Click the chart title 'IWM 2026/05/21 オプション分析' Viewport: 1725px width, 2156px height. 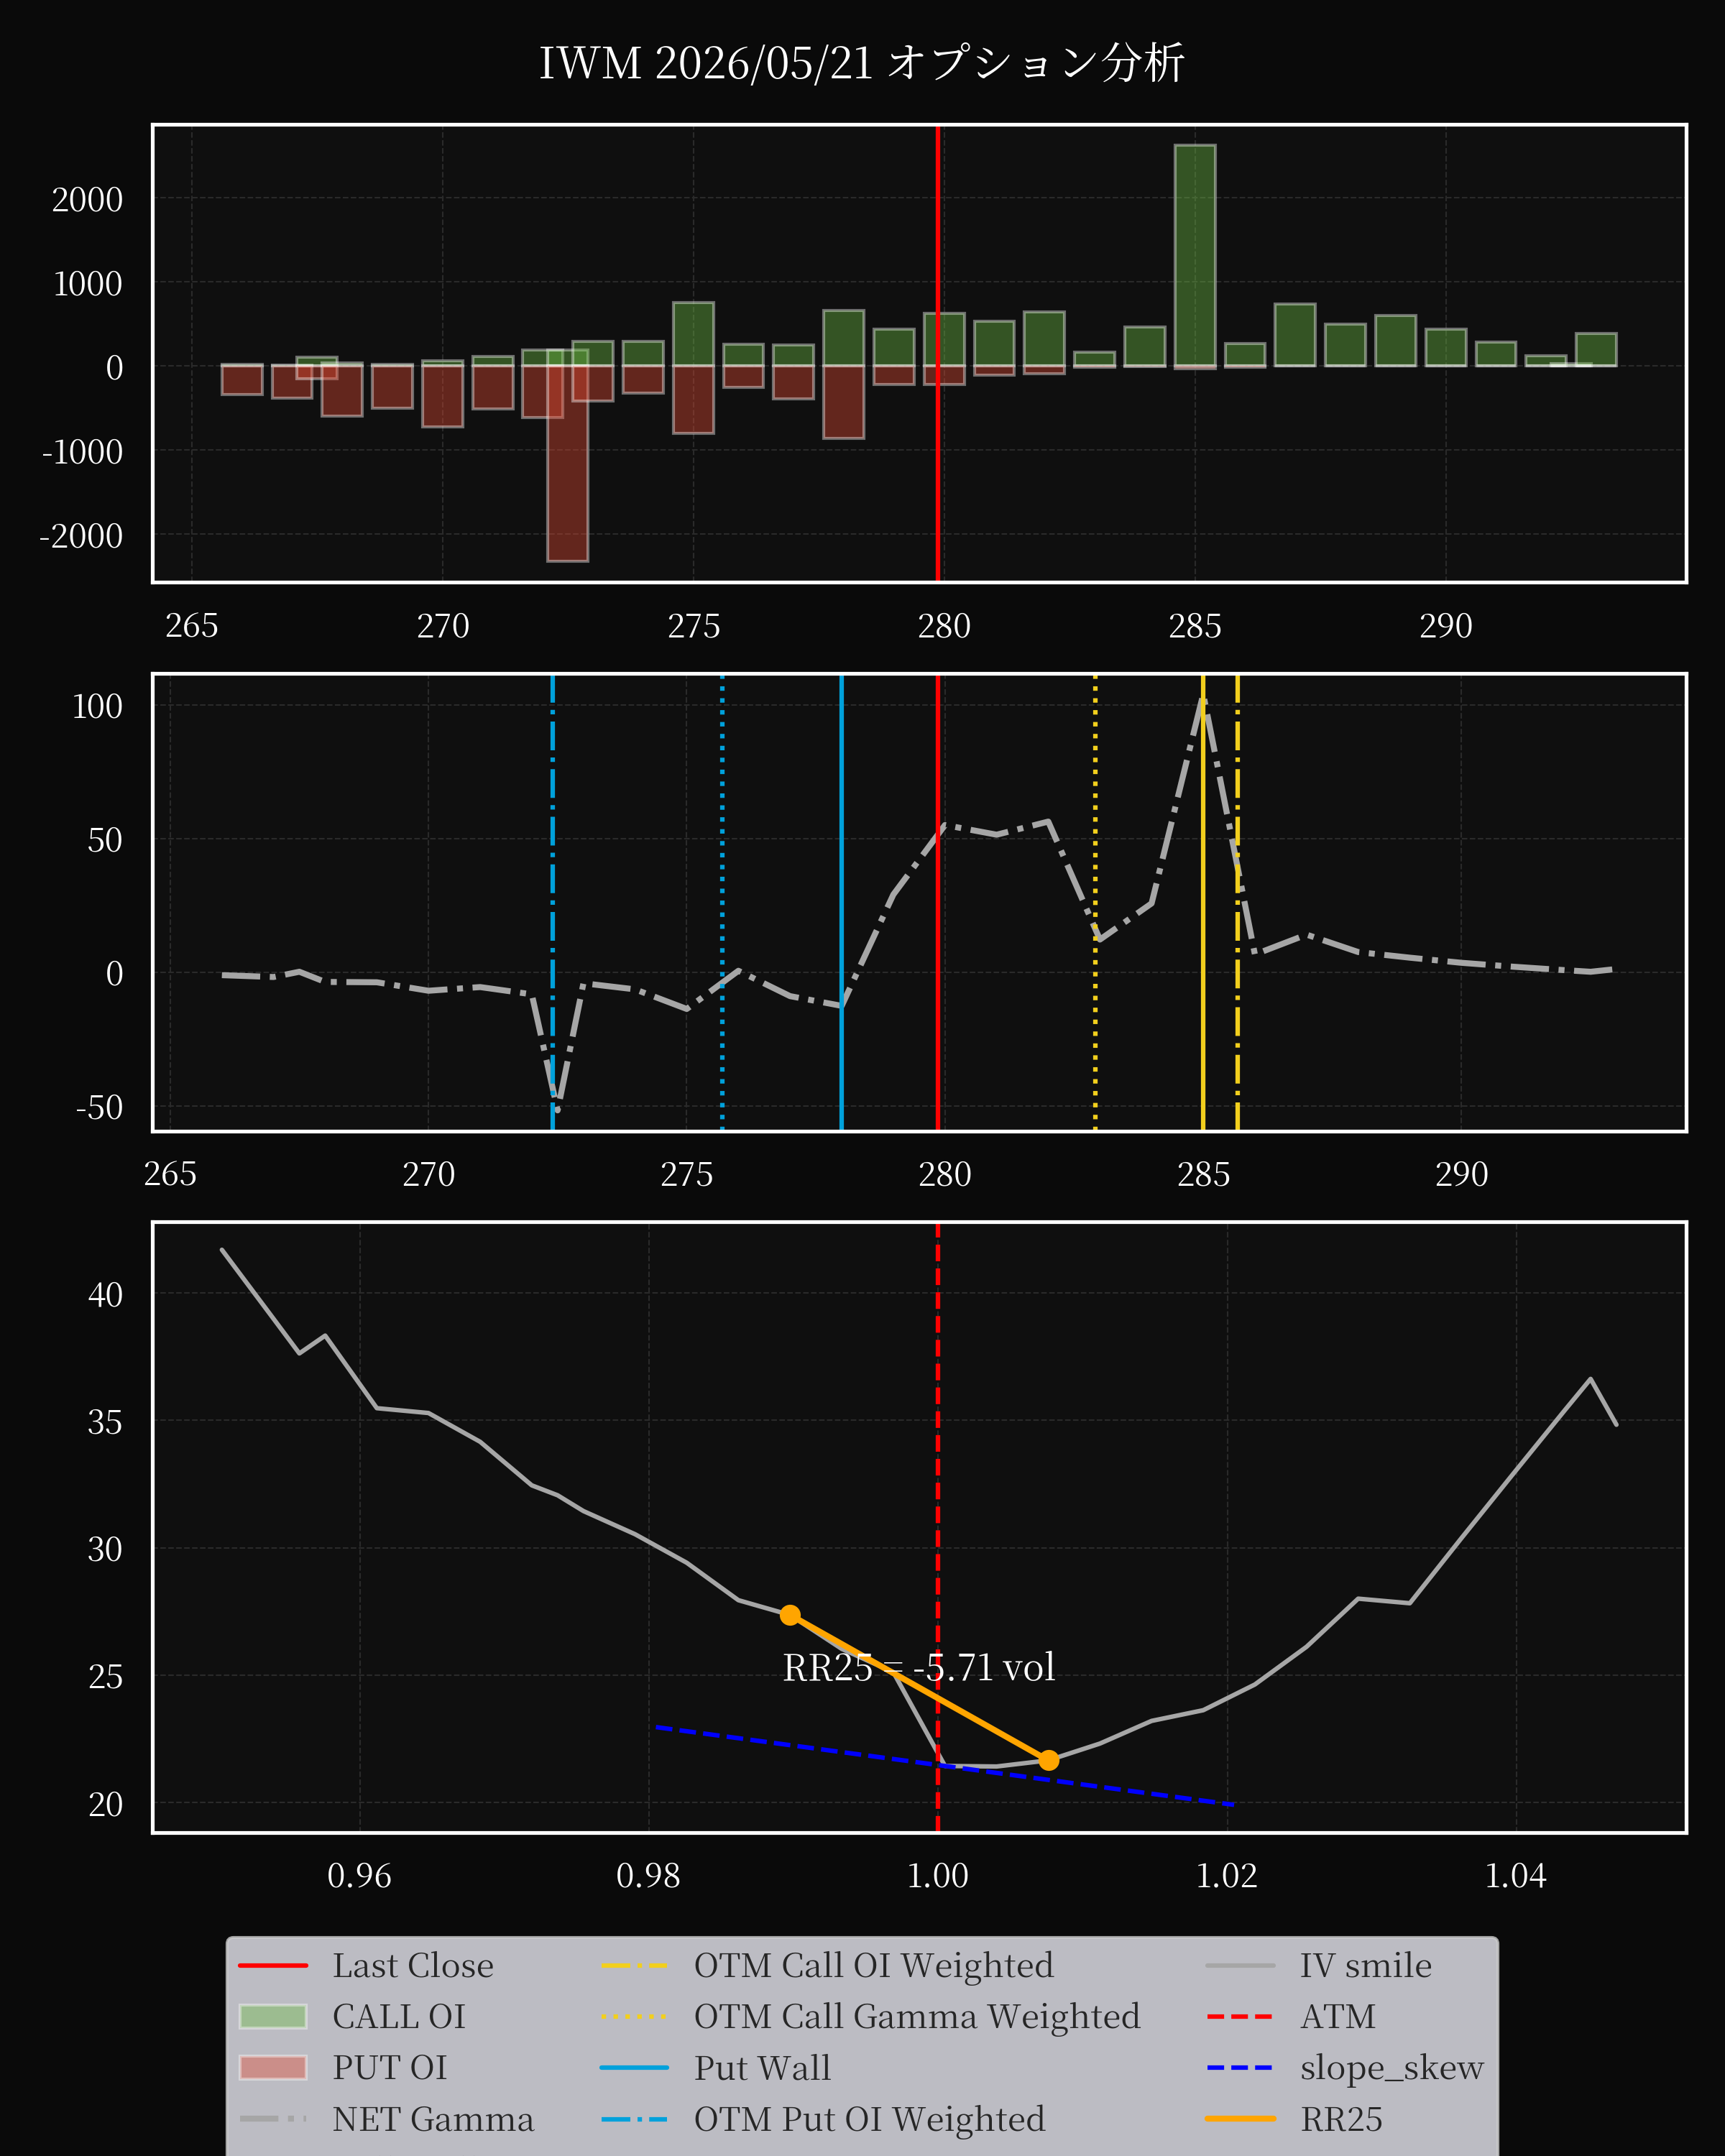pos(862,63)
